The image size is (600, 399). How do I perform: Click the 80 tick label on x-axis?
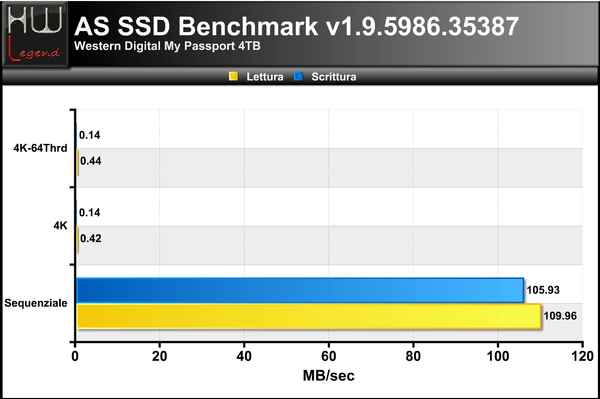(413, 356)
